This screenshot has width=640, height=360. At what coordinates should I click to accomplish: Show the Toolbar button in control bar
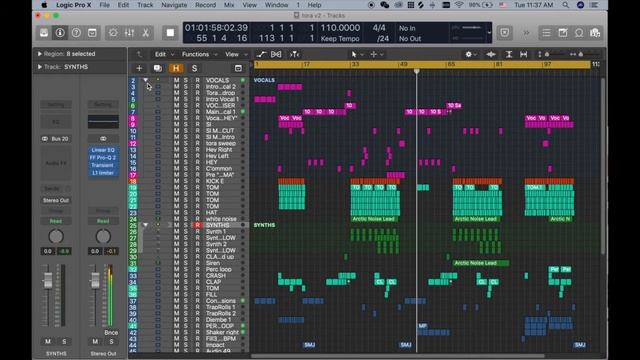92,33
